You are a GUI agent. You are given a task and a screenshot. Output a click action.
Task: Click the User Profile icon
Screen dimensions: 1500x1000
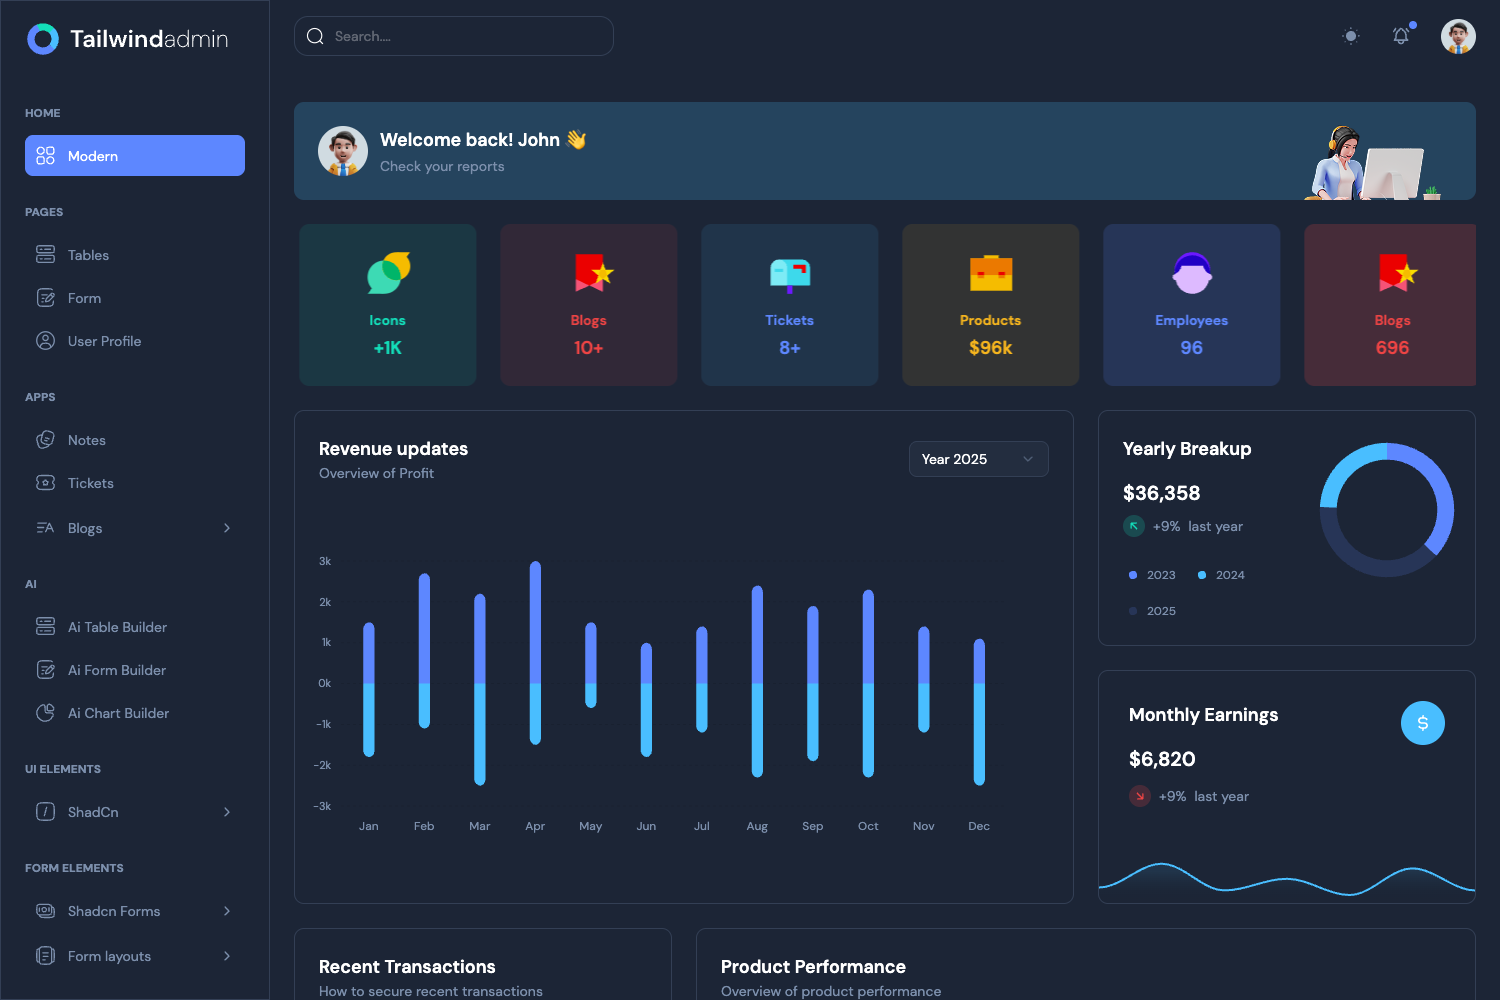45,341
